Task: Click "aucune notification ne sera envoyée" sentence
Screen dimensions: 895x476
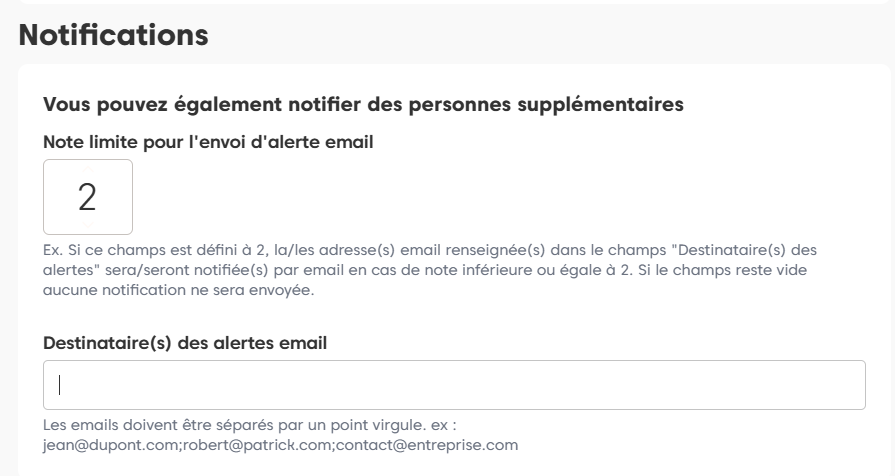Action: (180, 290)
